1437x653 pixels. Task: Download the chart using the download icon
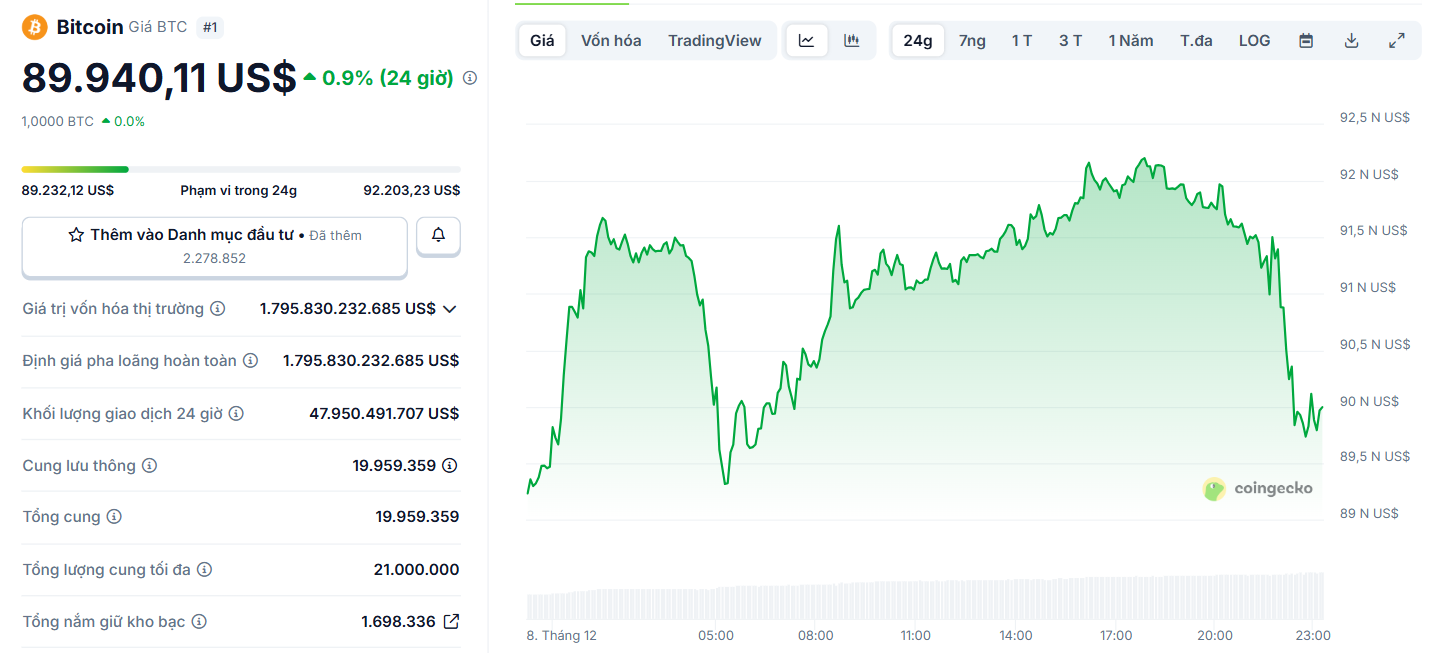pyautogui.click(x=1350, y=40)
